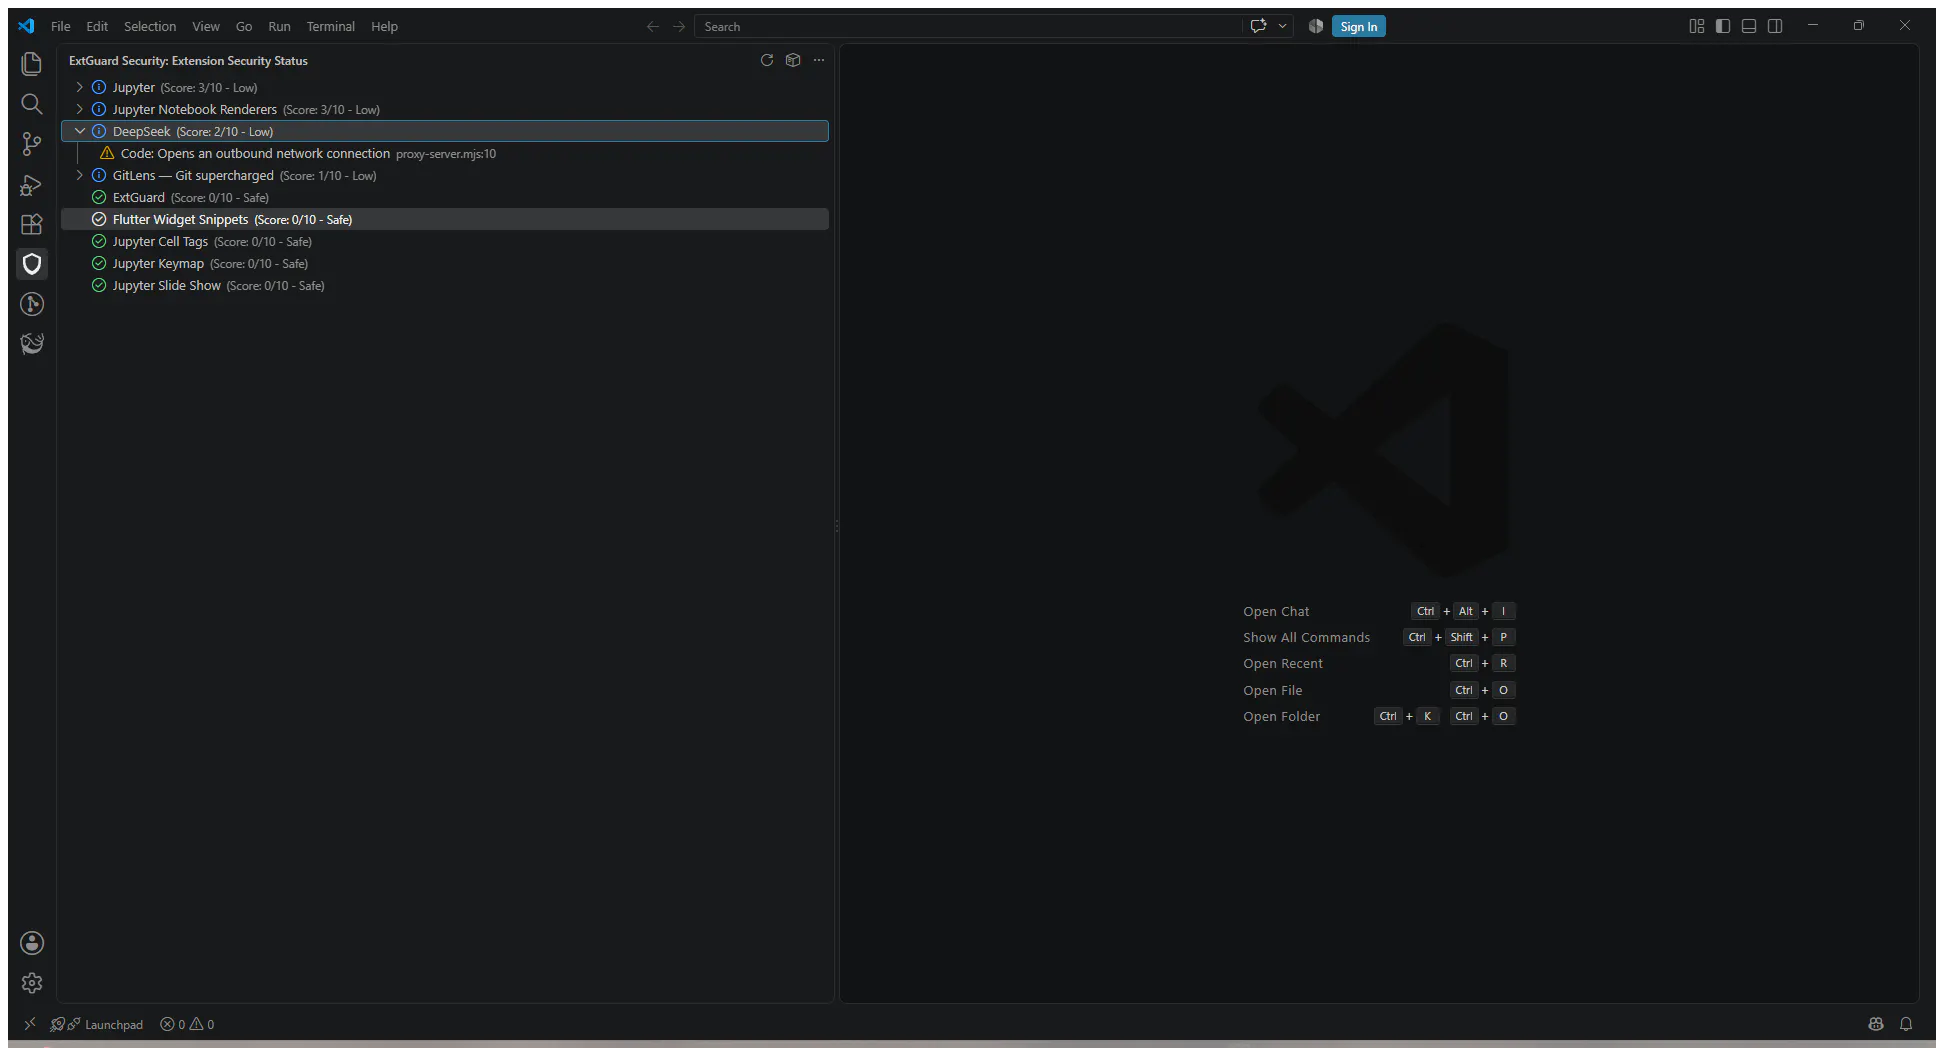Click the 'Open File' welcome screen label

pyautogui.click(x=1273, y=690)
